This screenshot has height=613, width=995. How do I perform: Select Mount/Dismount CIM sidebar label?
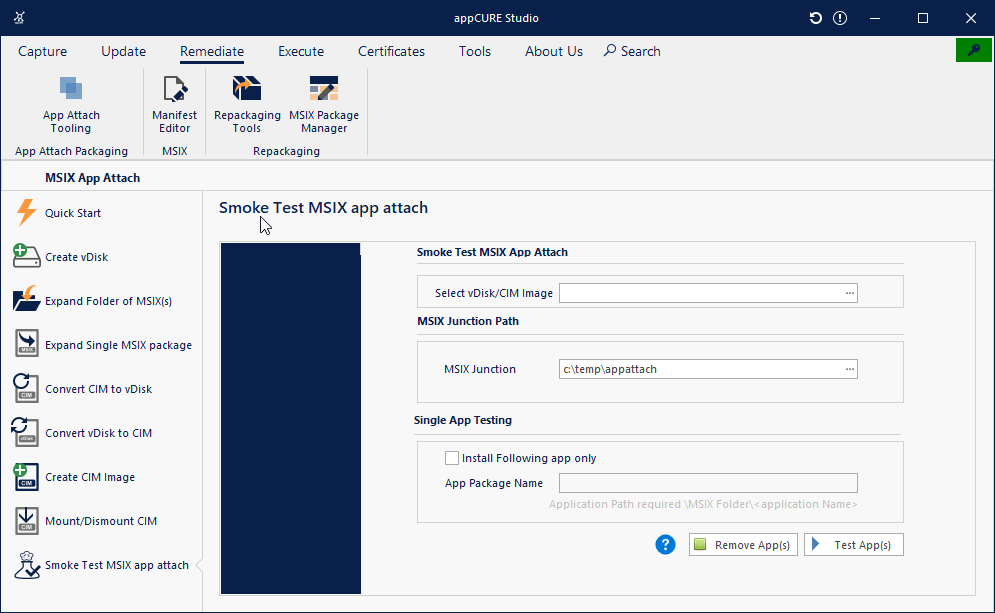tap(101, 521)
